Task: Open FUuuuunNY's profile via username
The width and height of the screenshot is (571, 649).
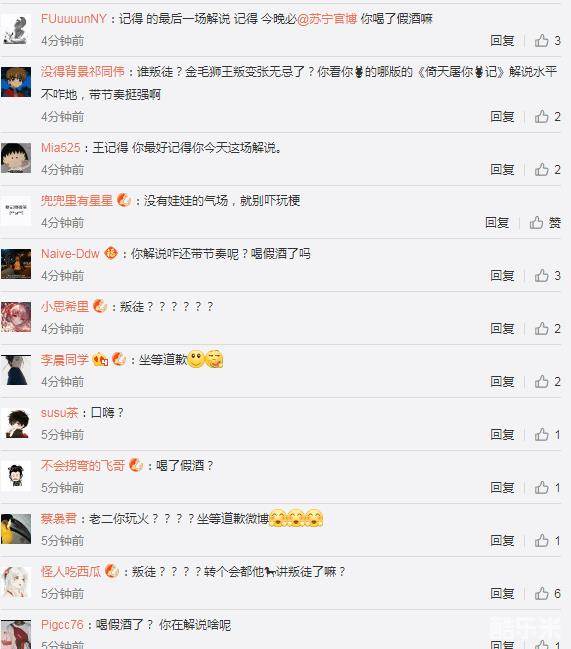Action: (74, 19)
